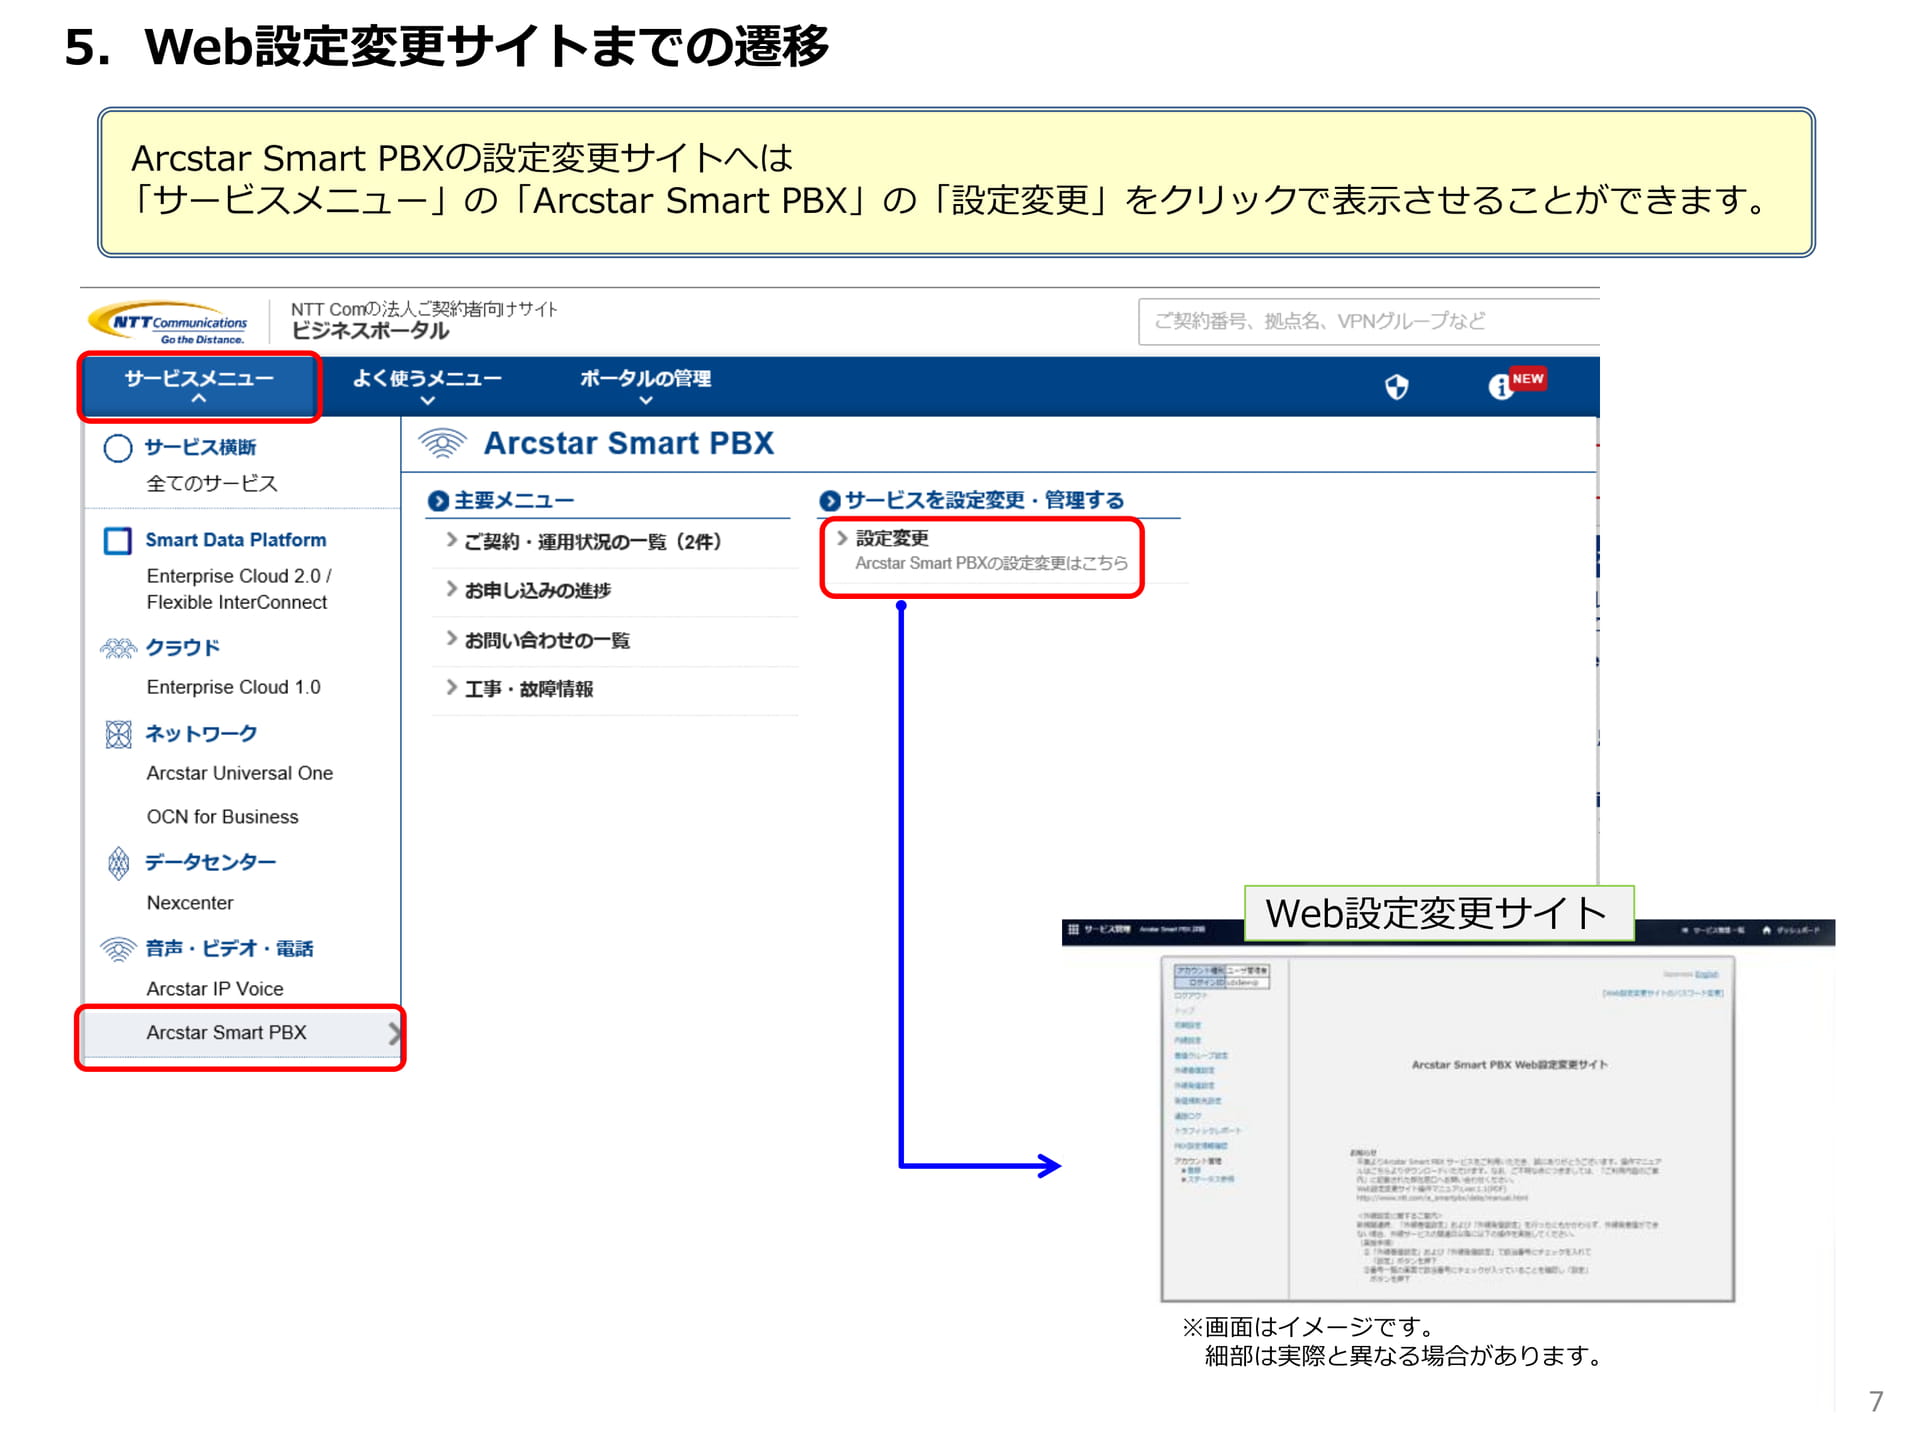Click the クラウド sidebar heading
The width and height of the screenshot is (1920, 1436).
(182, 648)
